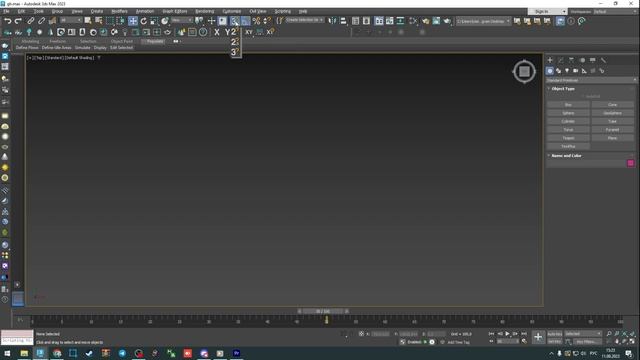This screenshot has height=360, width=640.
Task: Restrict transform to X axis
Action: tap(217, 32)
